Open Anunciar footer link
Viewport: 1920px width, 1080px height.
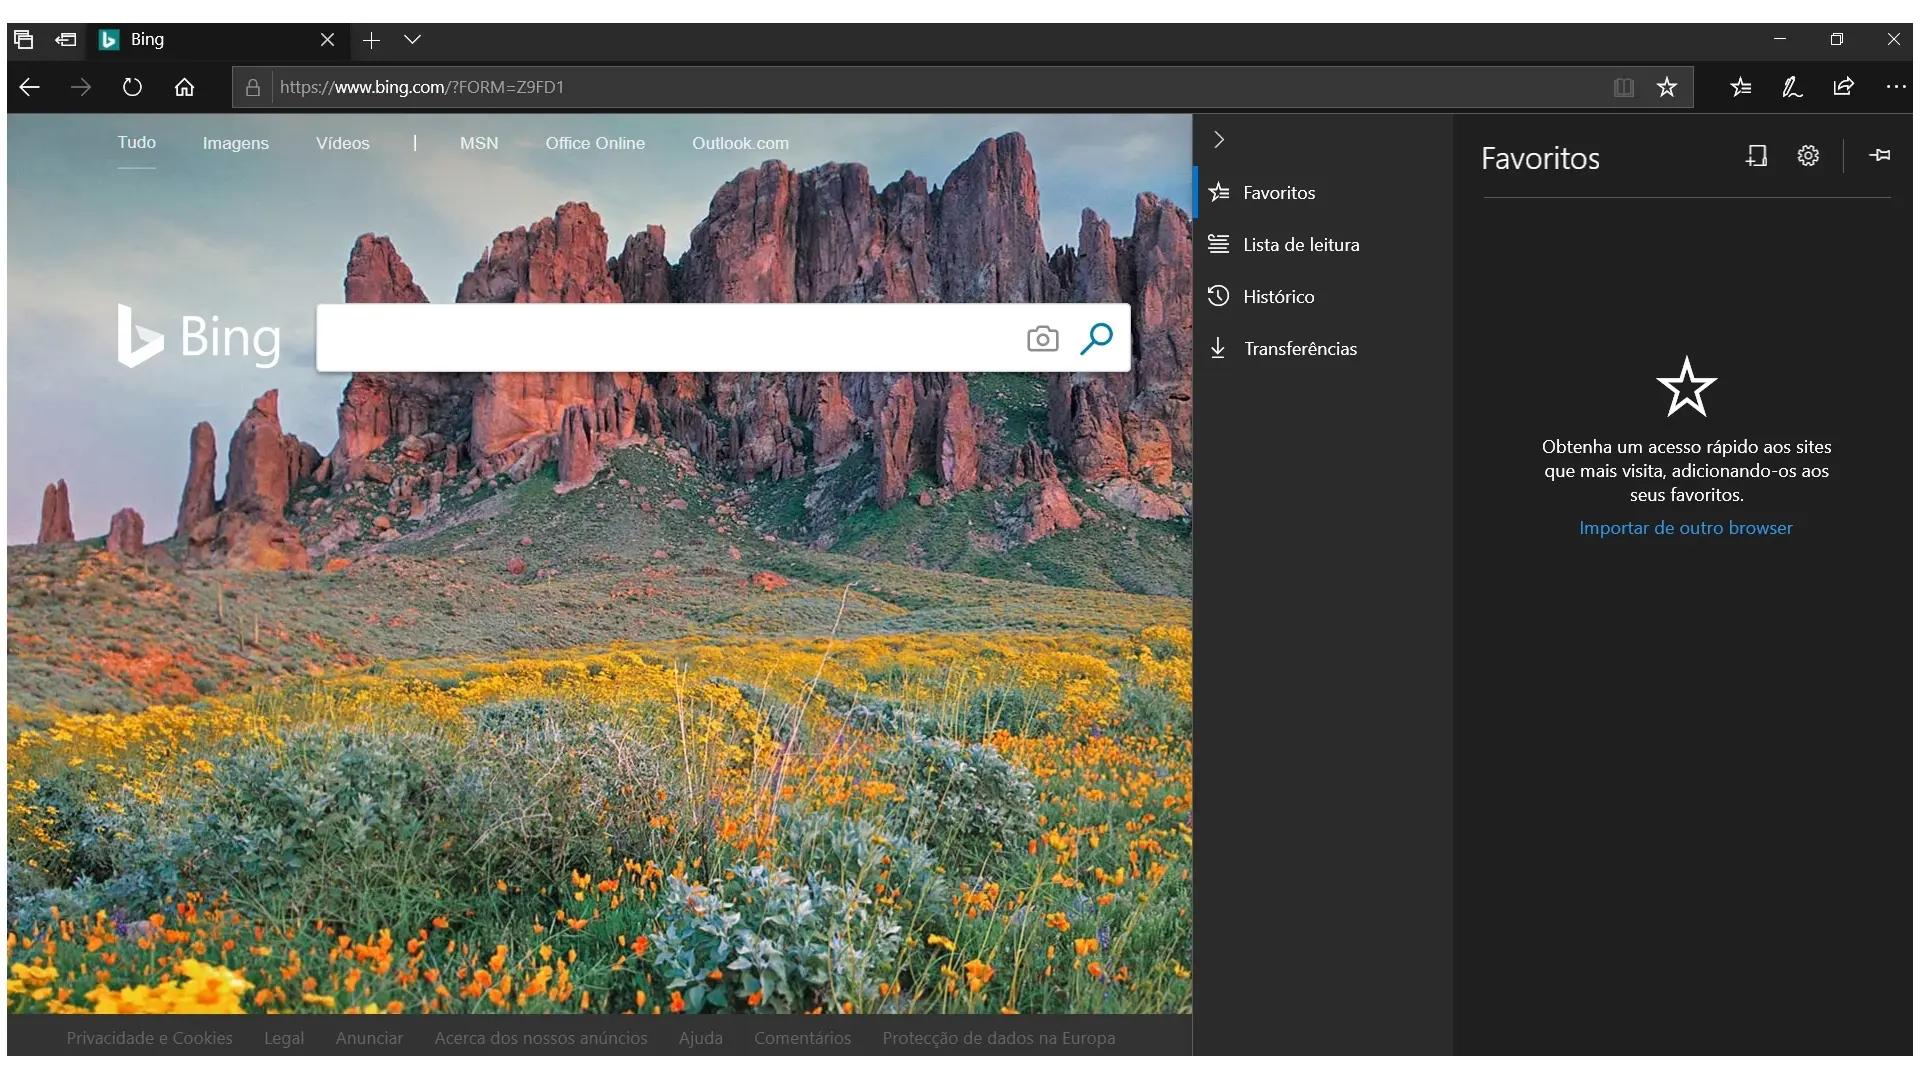370,1038
